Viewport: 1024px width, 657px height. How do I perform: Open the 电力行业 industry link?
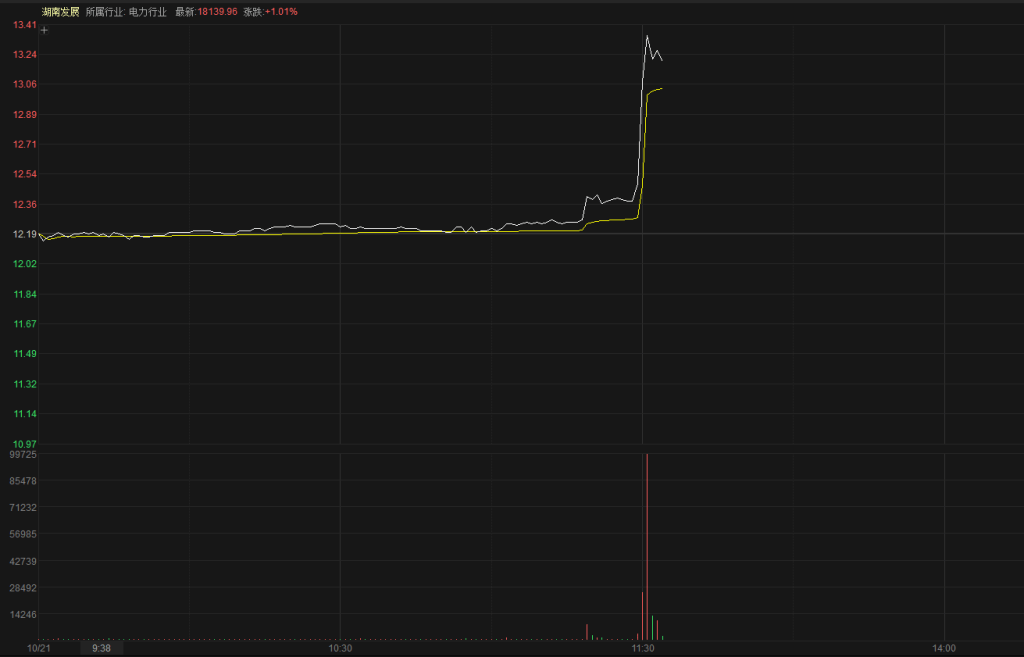pyautogui.click(x=148, y=11)
